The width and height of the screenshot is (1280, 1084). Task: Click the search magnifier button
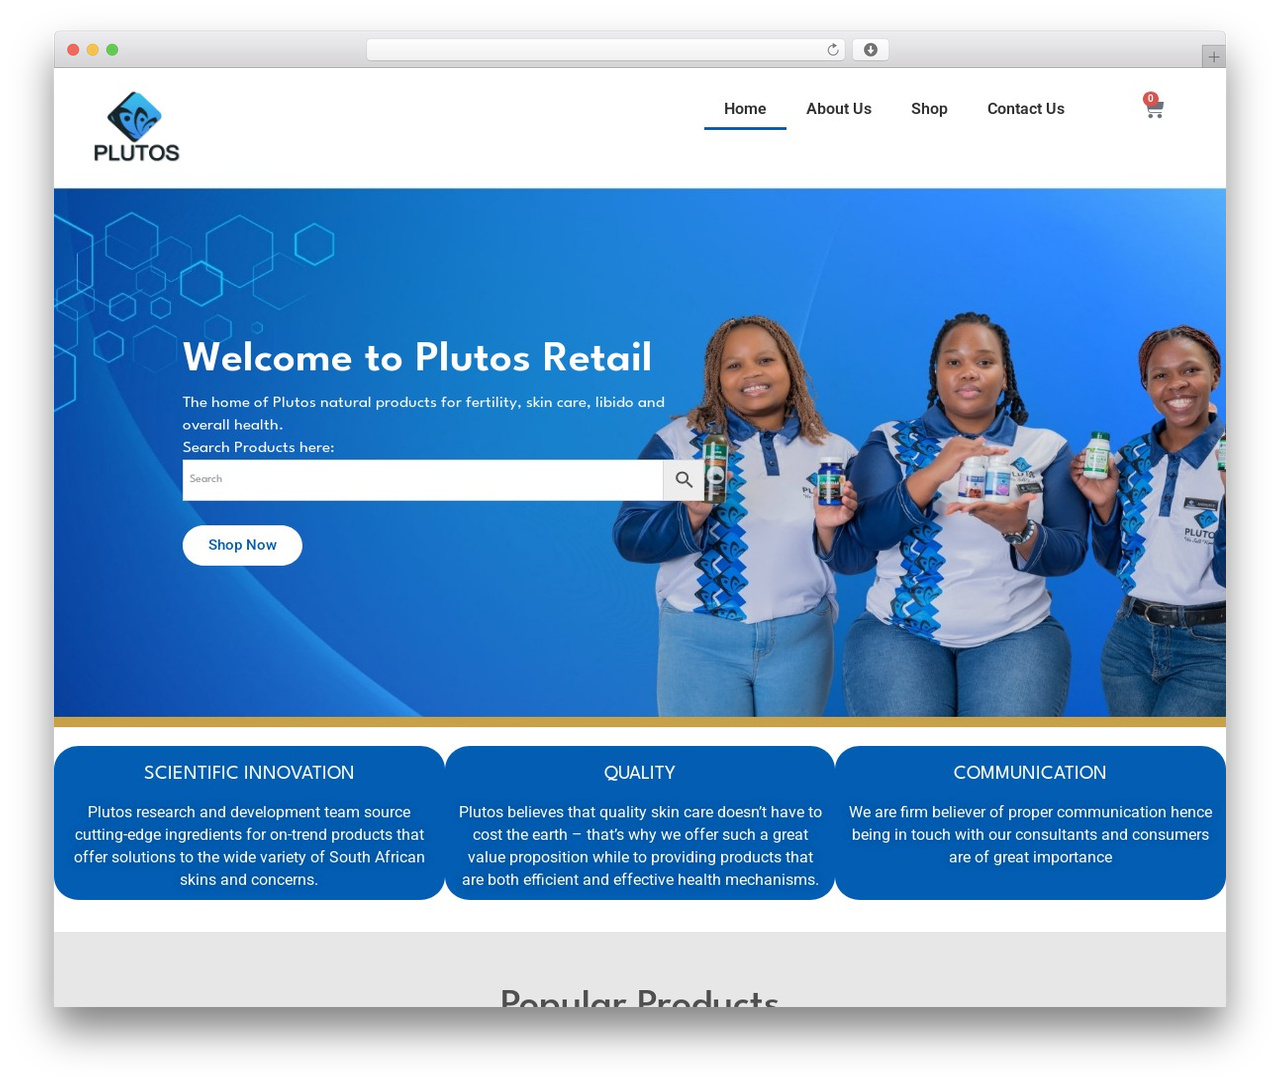pos(684,480)
